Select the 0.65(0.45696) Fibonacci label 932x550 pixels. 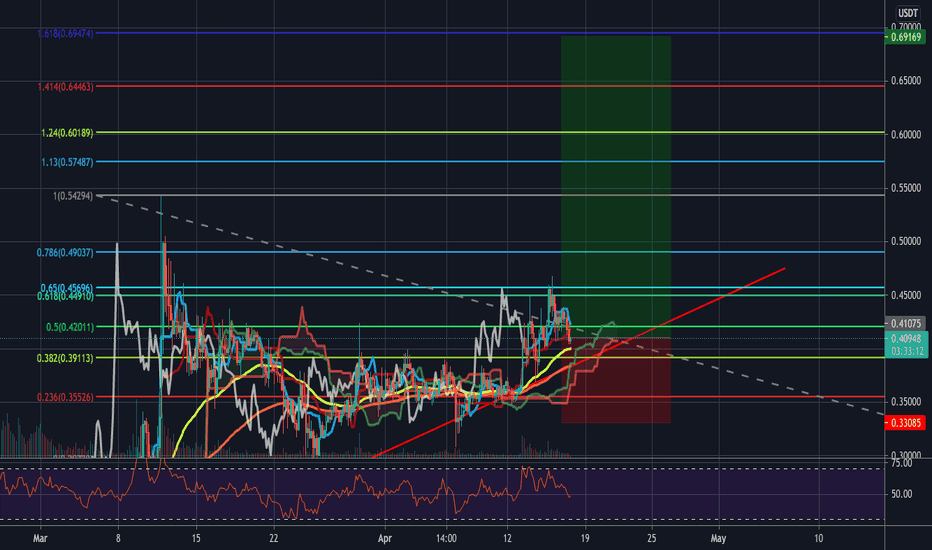(67, 287)
